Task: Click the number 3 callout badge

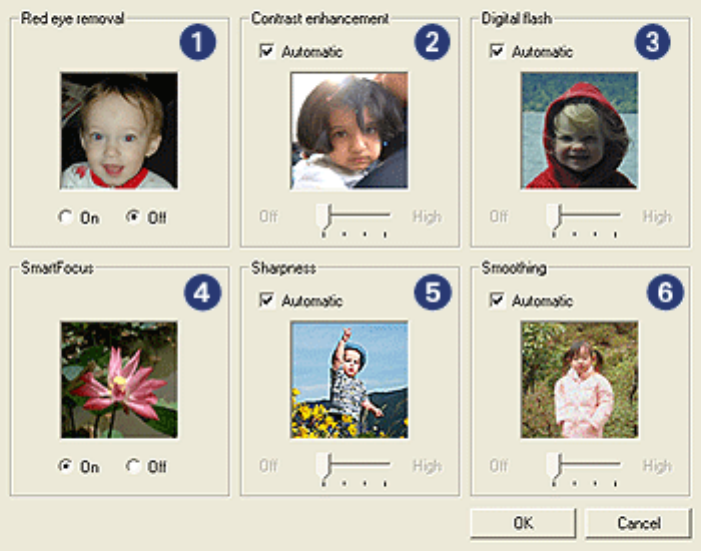Action: (x=652, y=42)
